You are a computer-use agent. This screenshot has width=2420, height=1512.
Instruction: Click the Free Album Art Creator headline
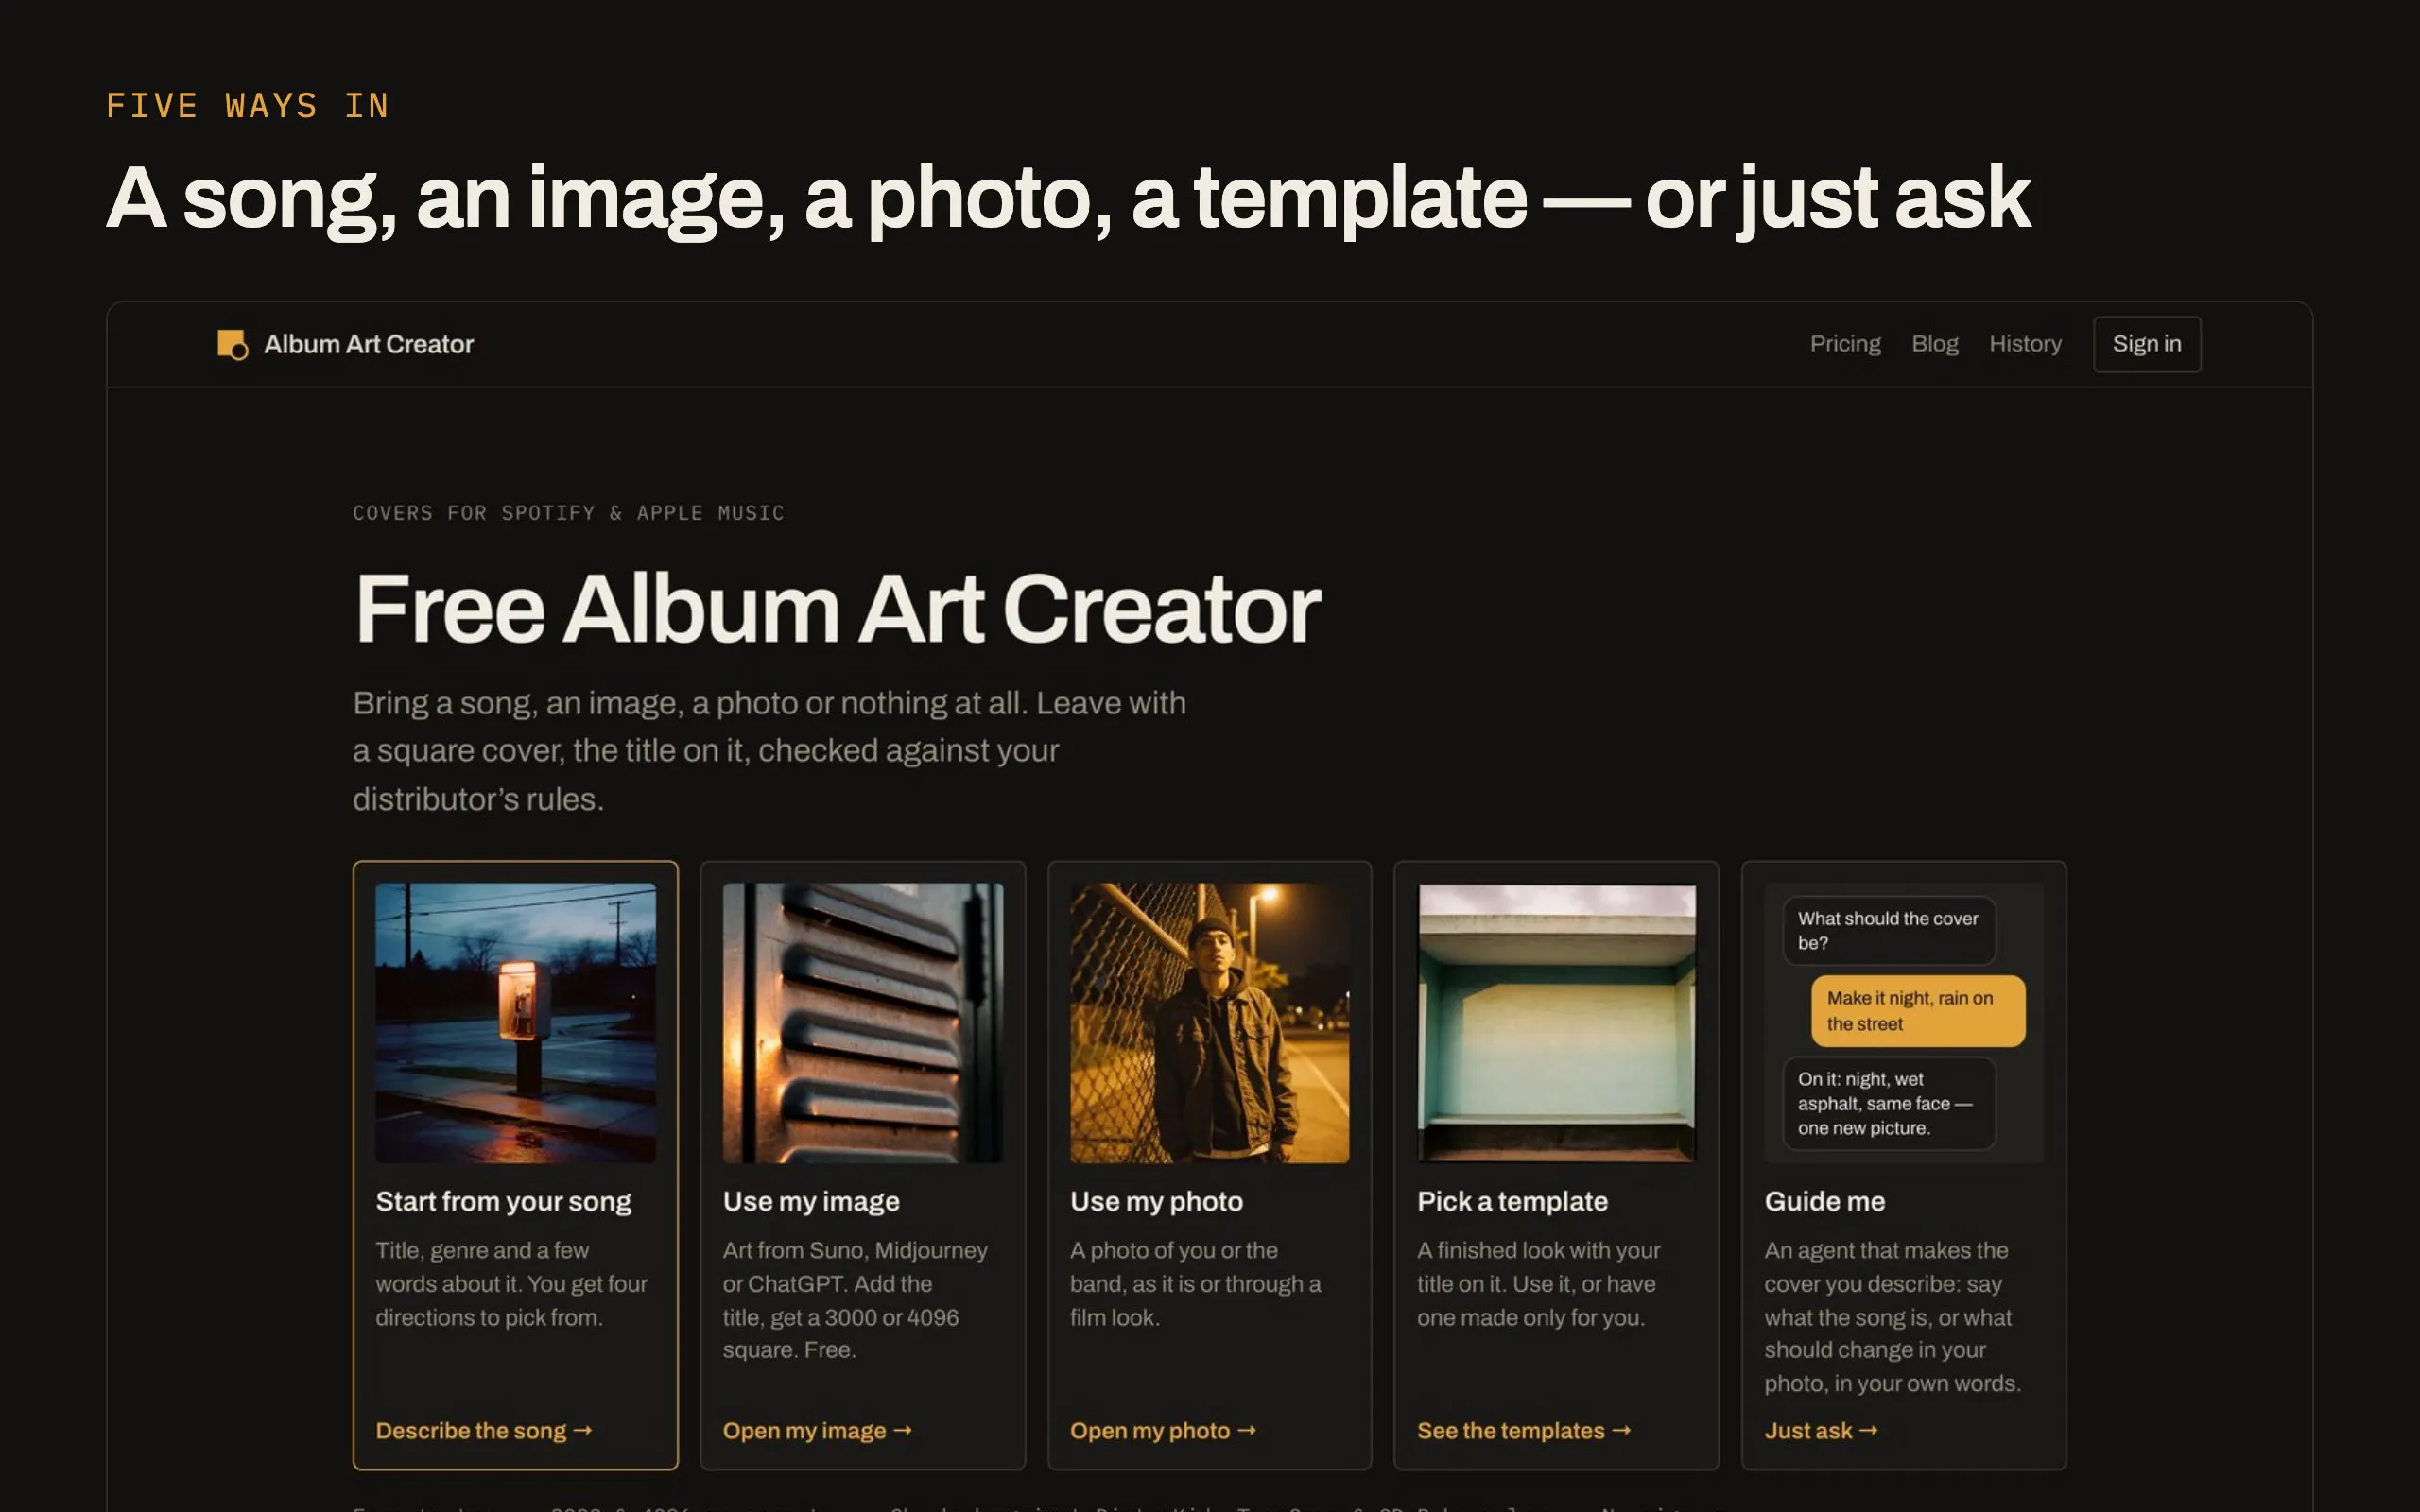coord(837,608)
